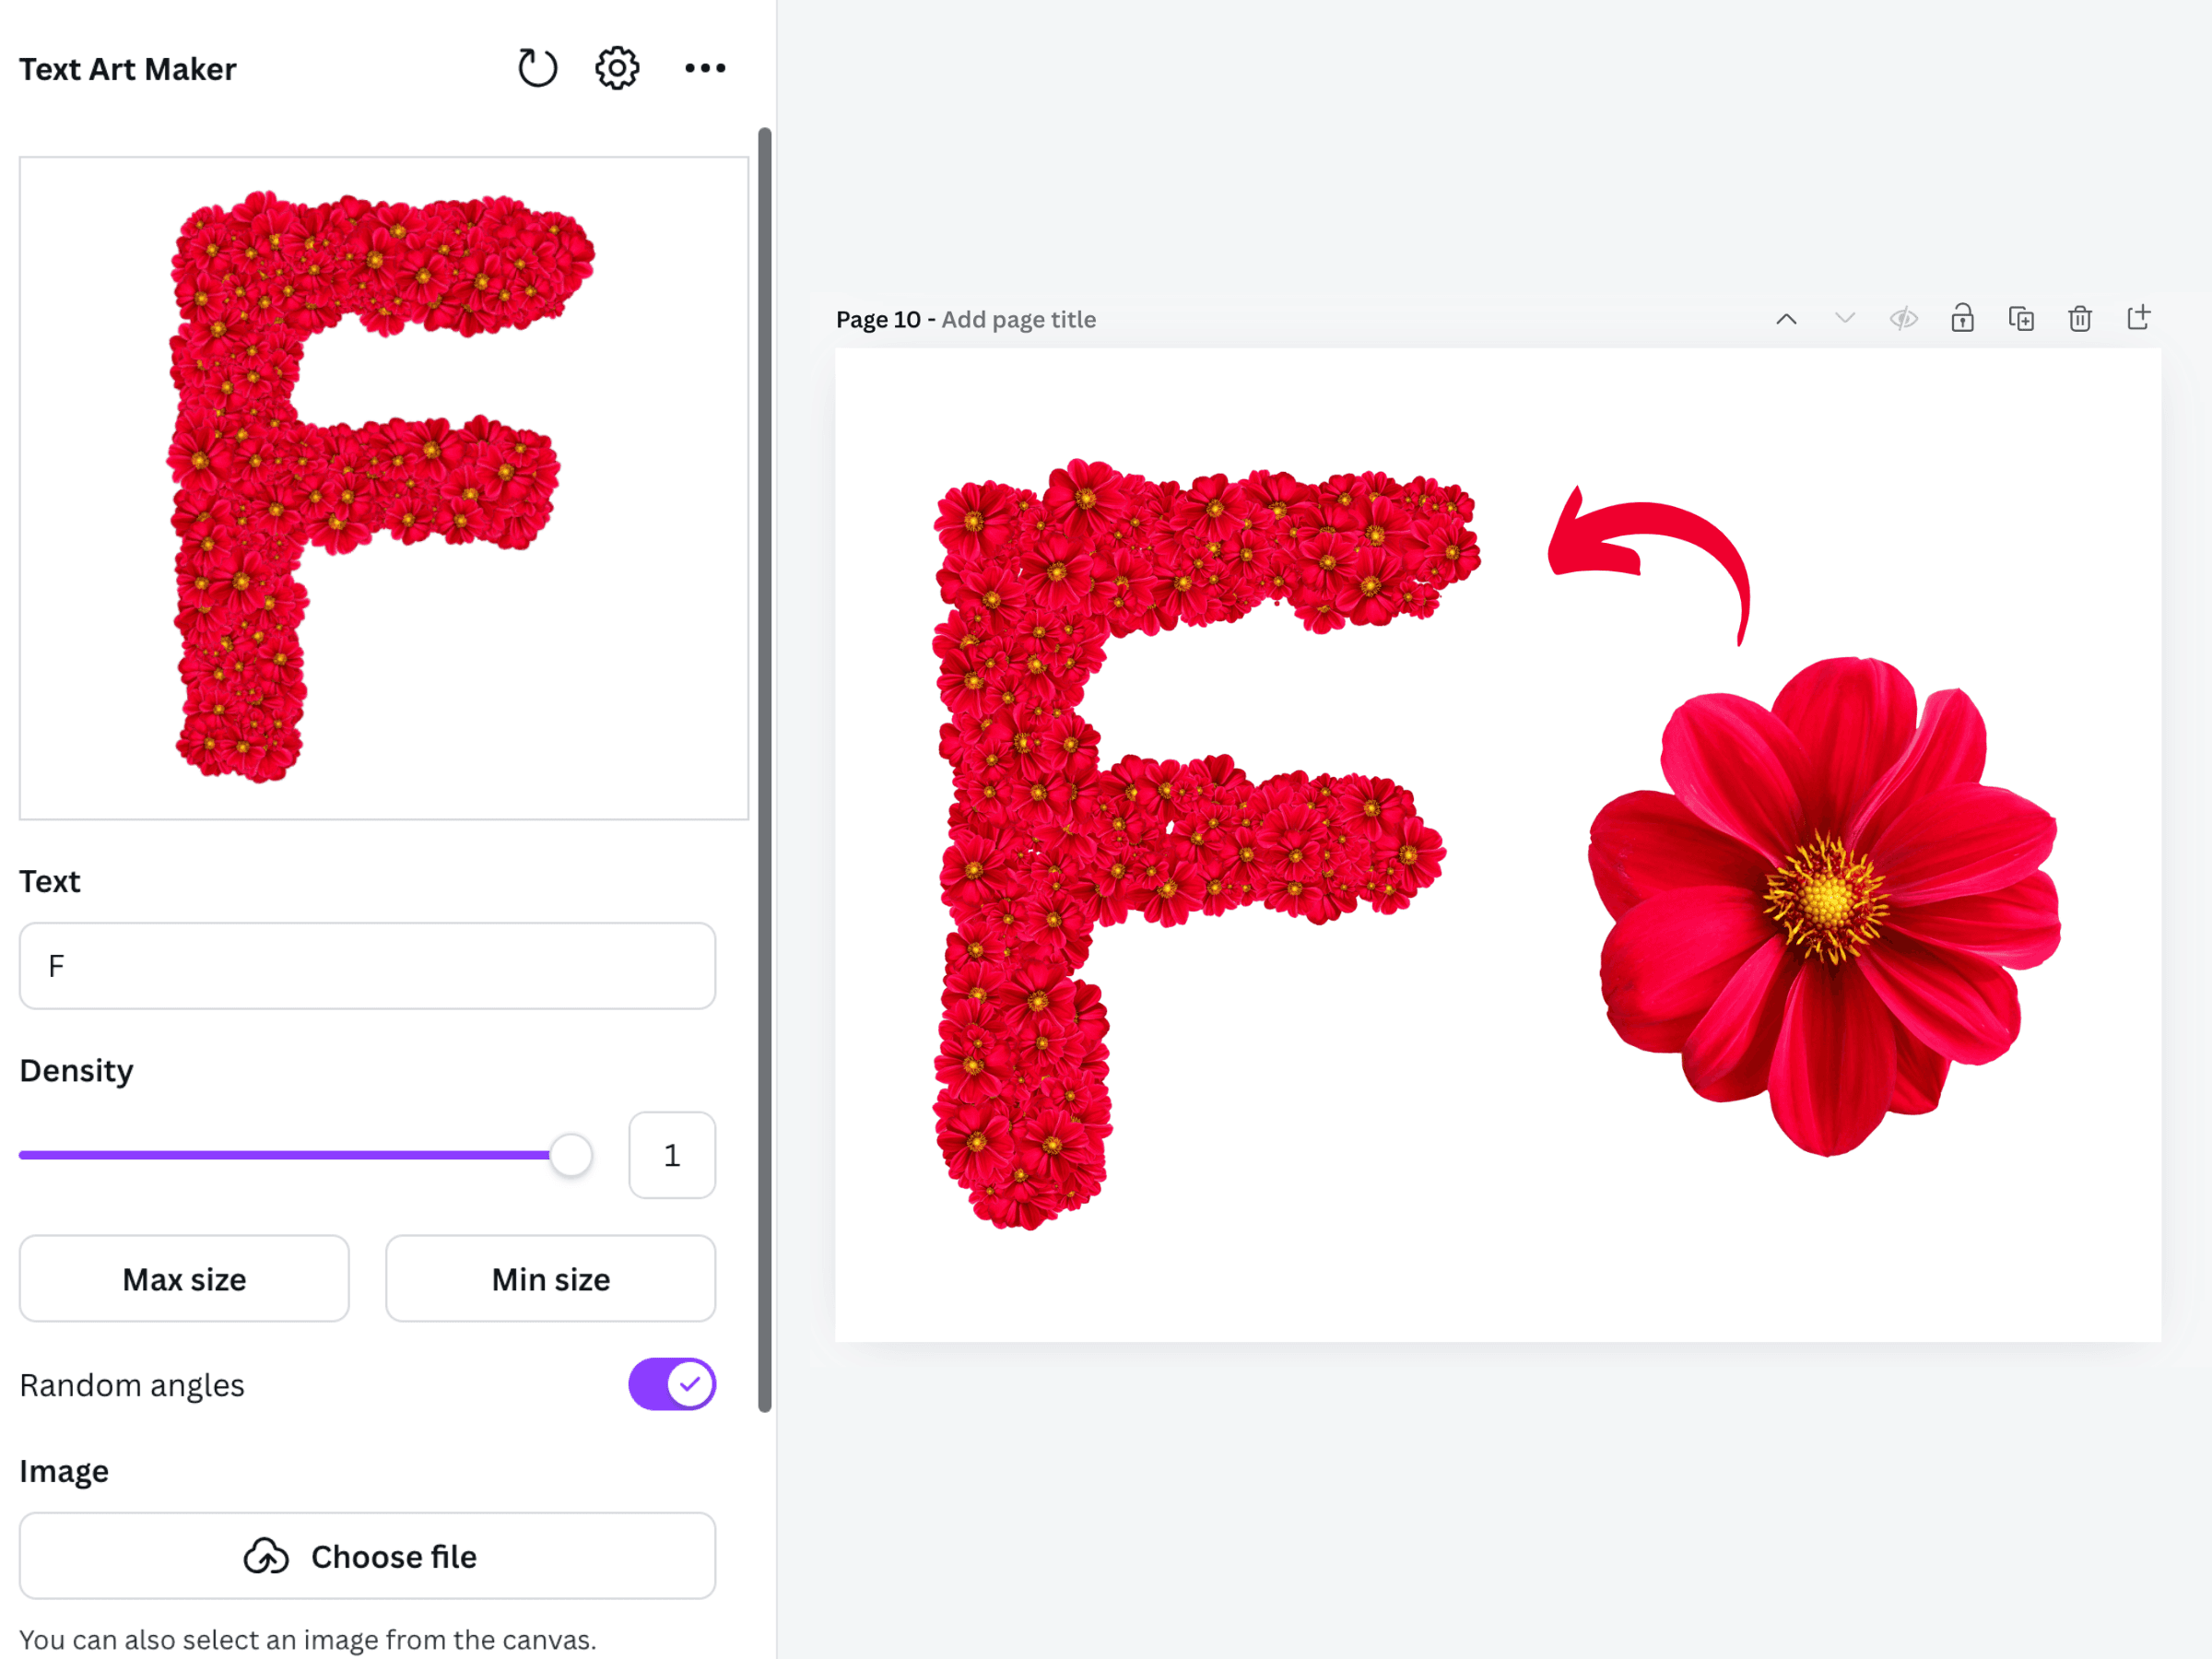
Task: Click the Density slider handle
Action: pos(571,1155)
